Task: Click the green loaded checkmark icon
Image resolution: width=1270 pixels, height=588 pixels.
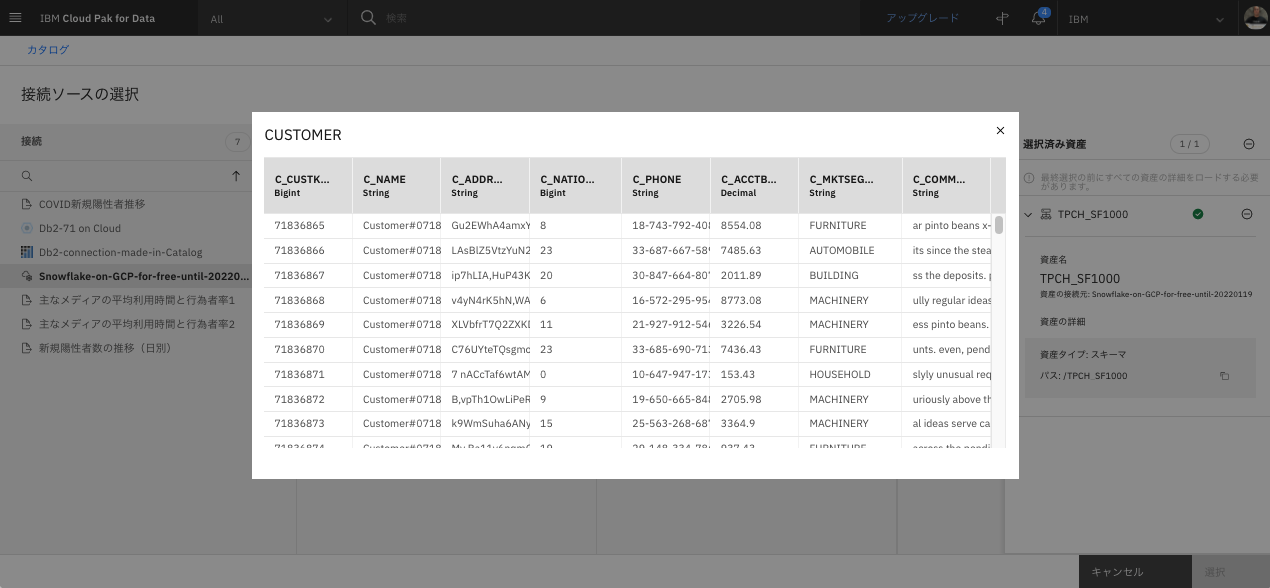Action: coord(1198,214)
